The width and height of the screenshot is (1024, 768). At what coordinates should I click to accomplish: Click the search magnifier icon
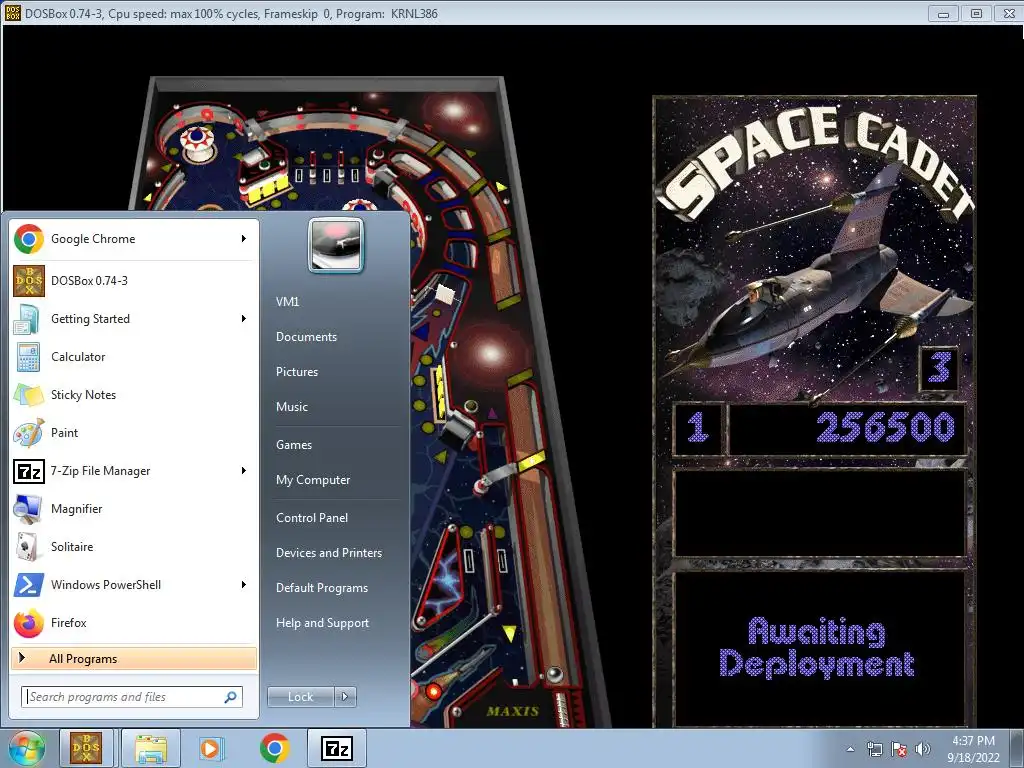[x=231, y=697]
